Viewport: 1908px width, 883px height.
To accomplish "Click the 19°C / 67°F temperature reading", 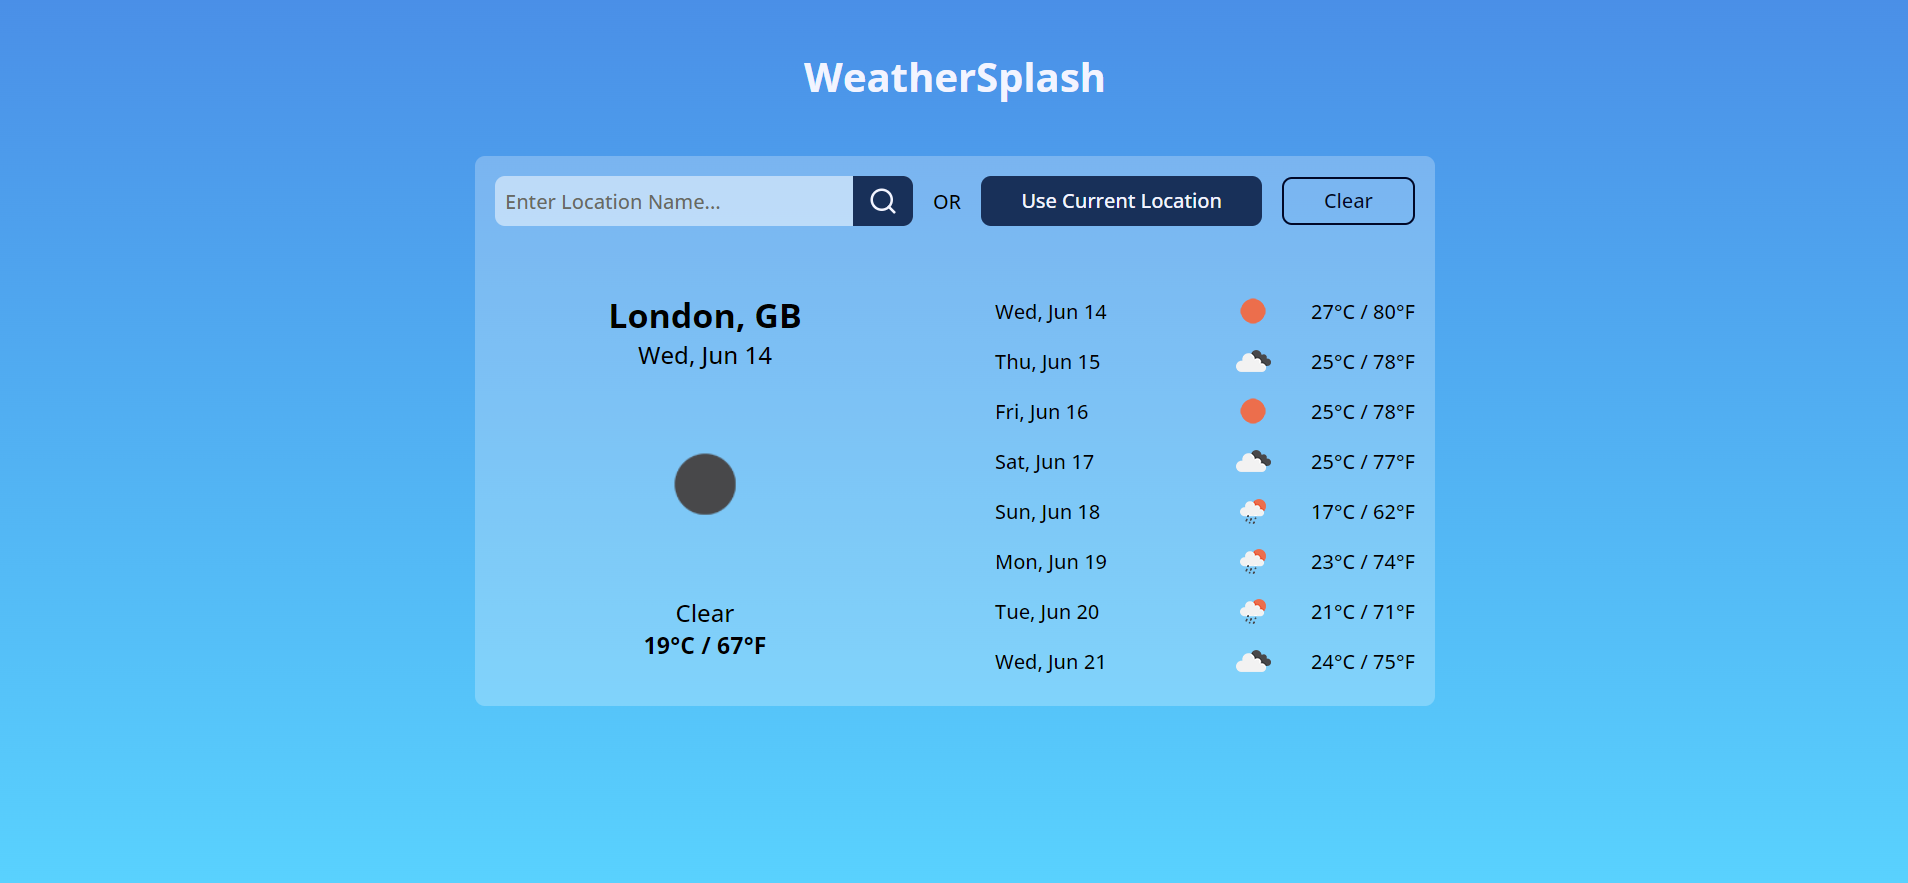I will 704,645.
